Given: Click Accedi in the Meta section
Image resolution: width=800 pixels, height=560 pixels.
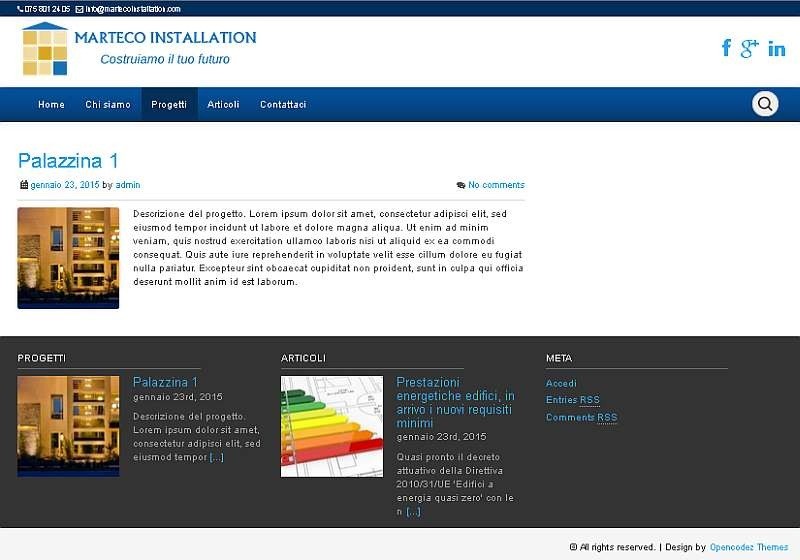Looking at the screenshot, I should click(561, 383).
